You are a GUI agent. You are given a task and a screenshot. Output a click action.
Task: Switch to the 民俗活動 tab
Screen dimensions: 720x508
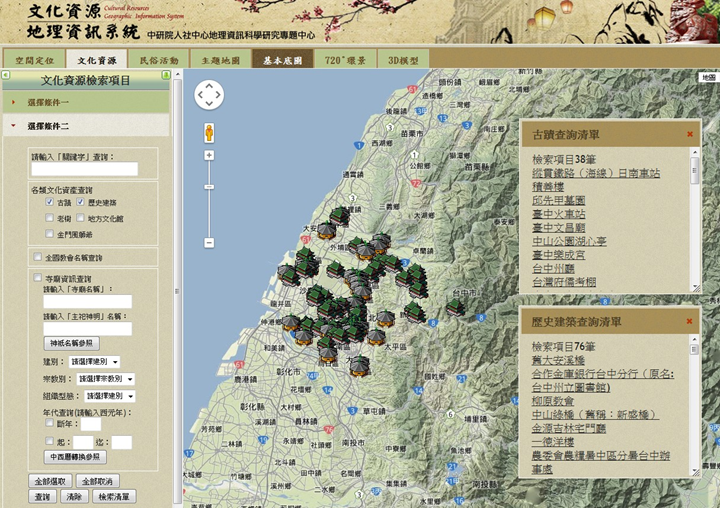point(159,60)
